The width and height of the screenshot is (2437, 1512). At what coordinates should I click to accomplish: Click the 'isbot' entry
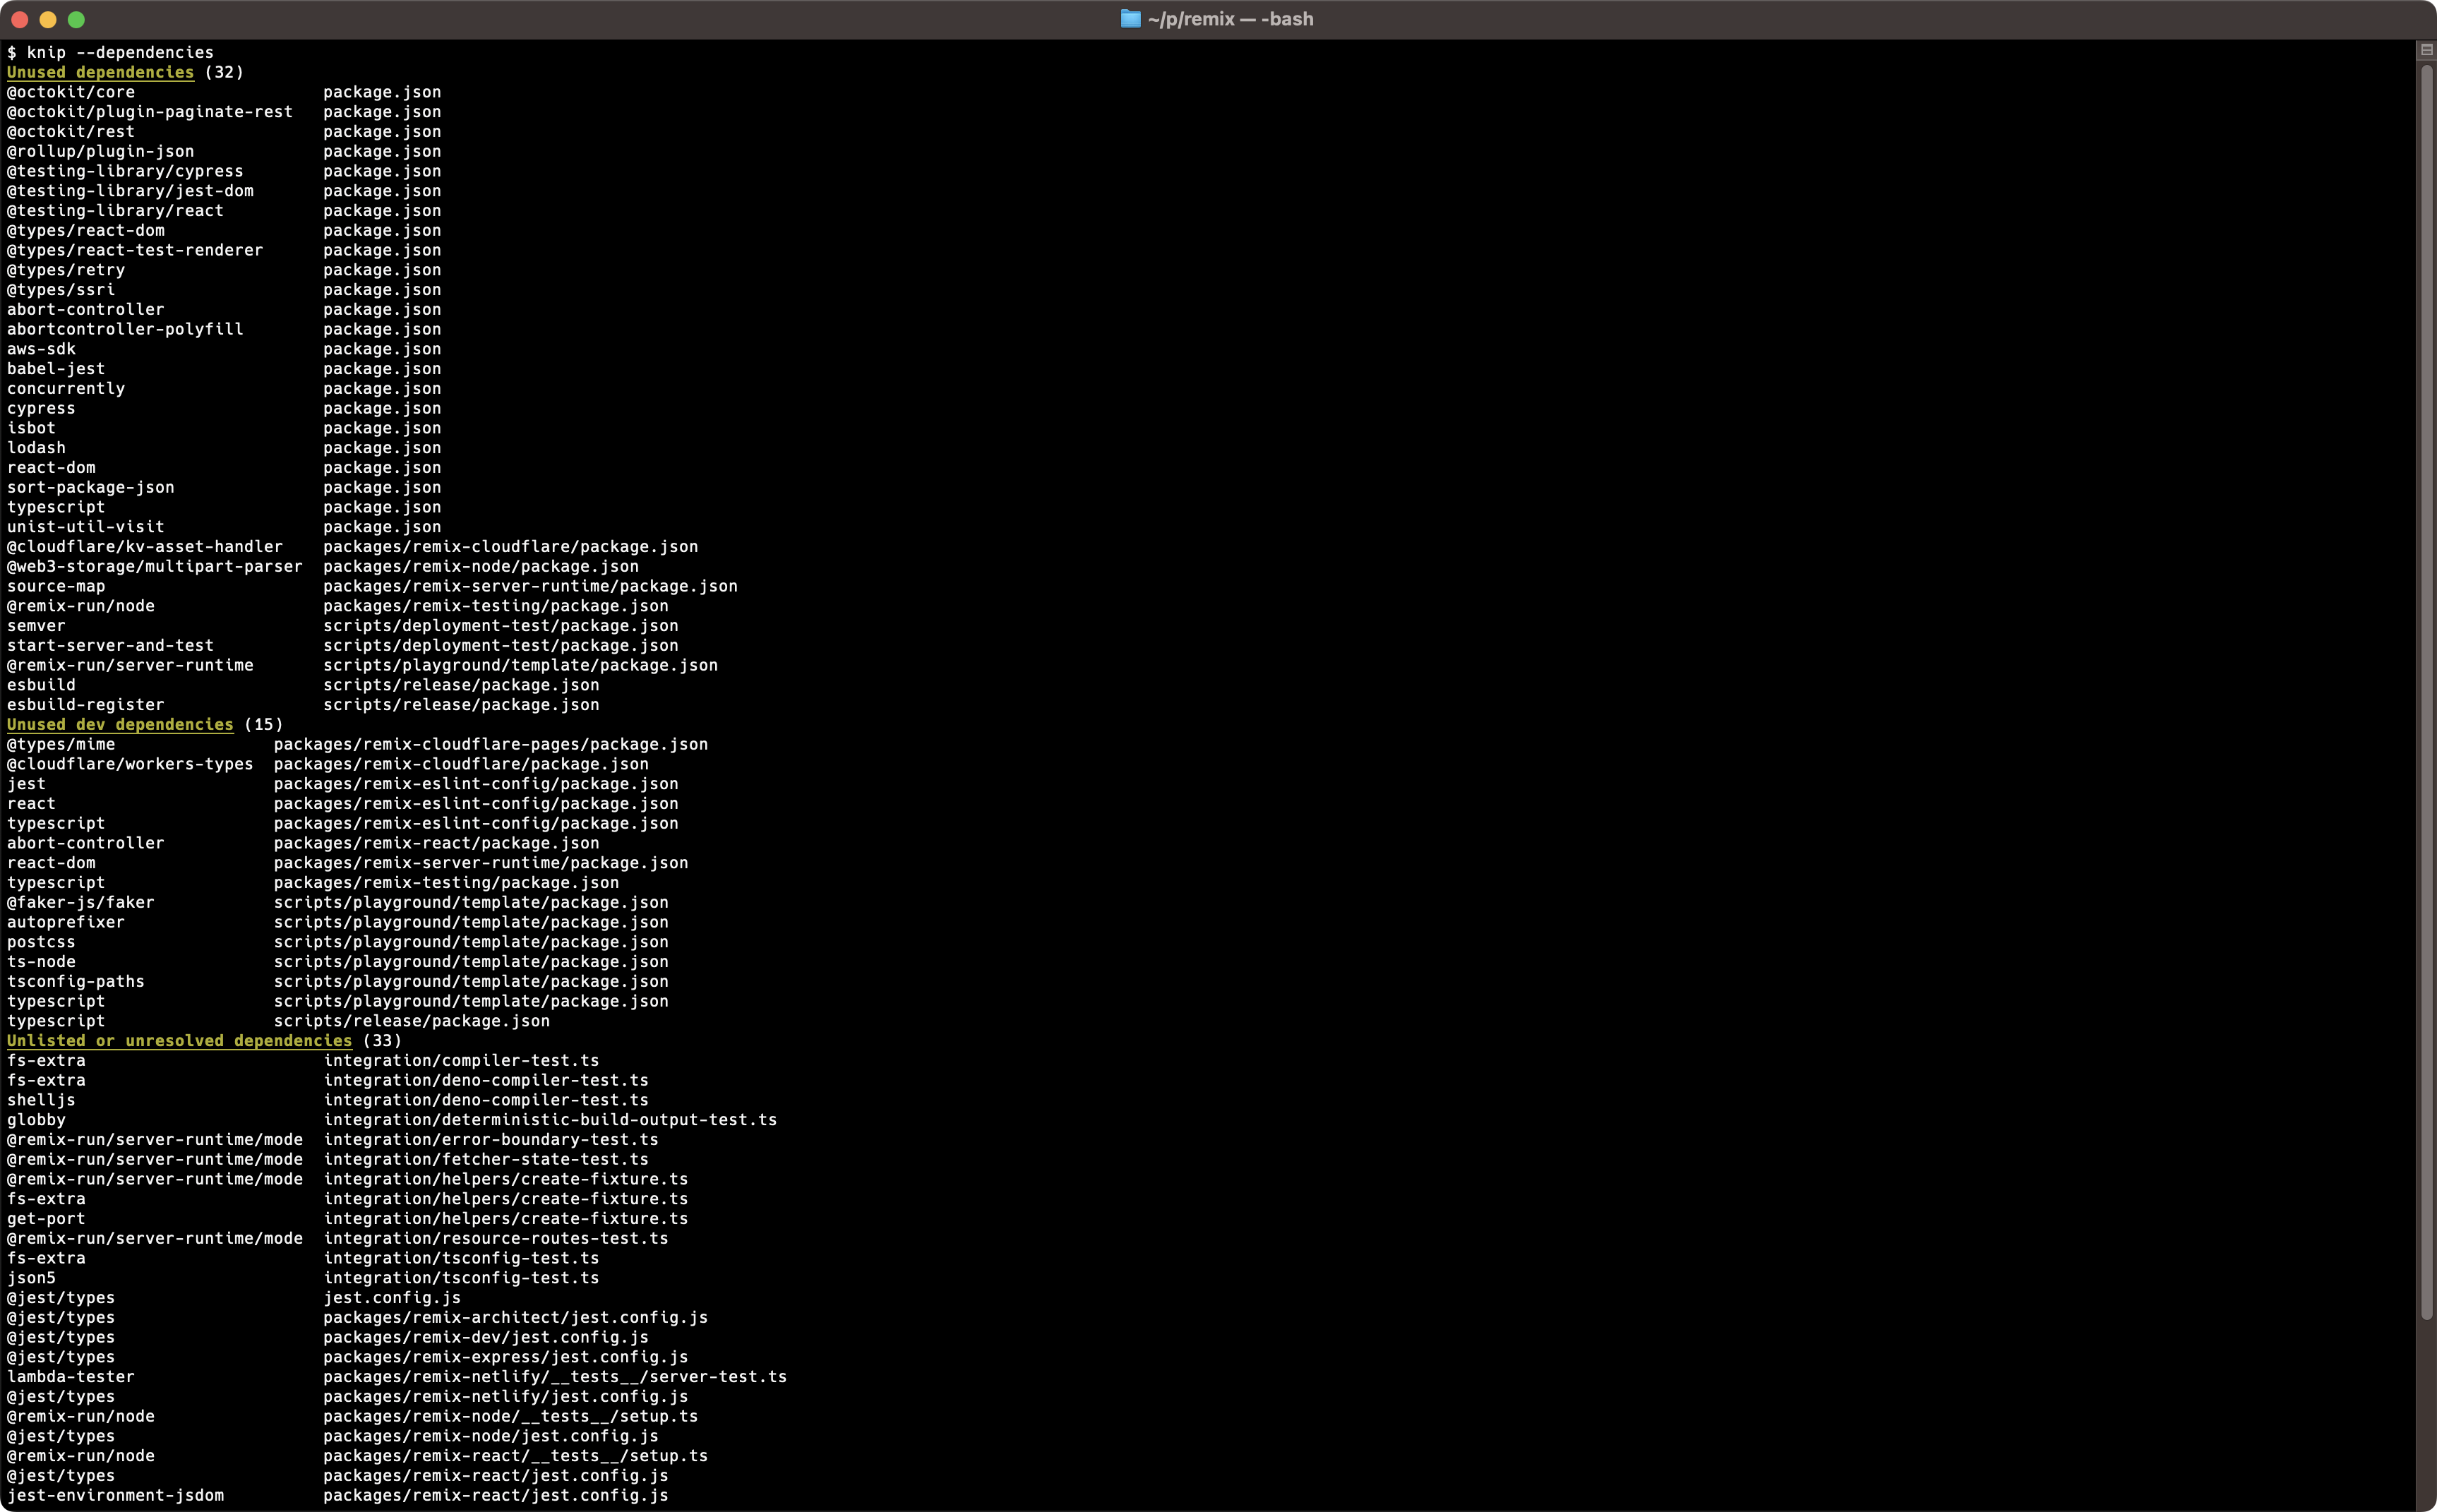tap(31, 428)
